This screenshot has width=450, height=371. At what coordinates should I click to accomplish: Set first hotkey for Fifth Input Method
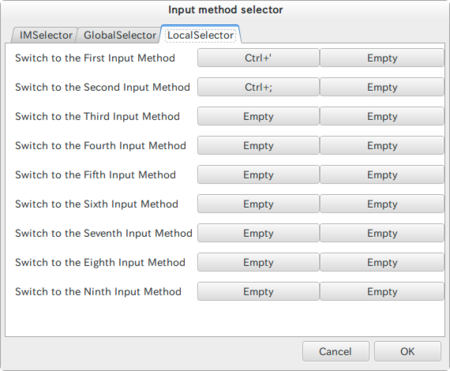(x=258, y=175)
